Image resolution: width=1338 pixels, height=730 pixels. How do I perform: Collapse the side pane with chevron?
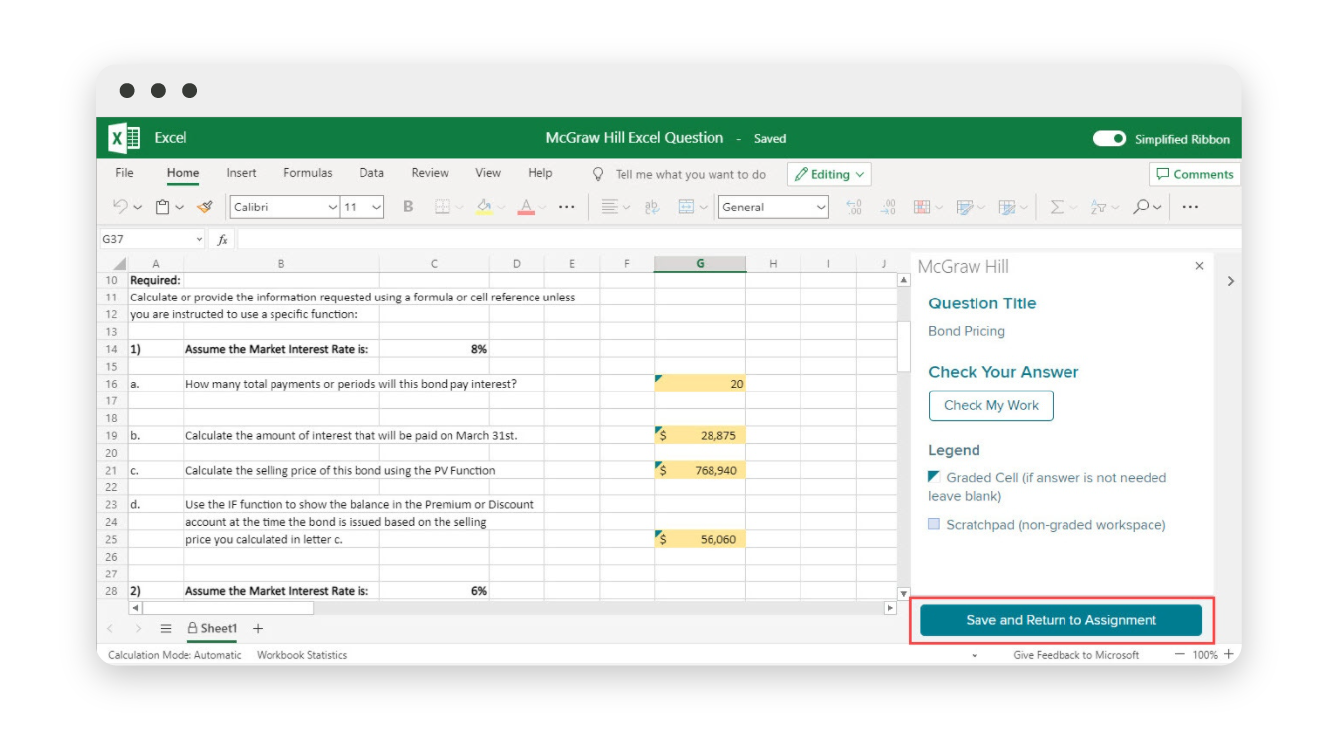tap(1230, 282)
